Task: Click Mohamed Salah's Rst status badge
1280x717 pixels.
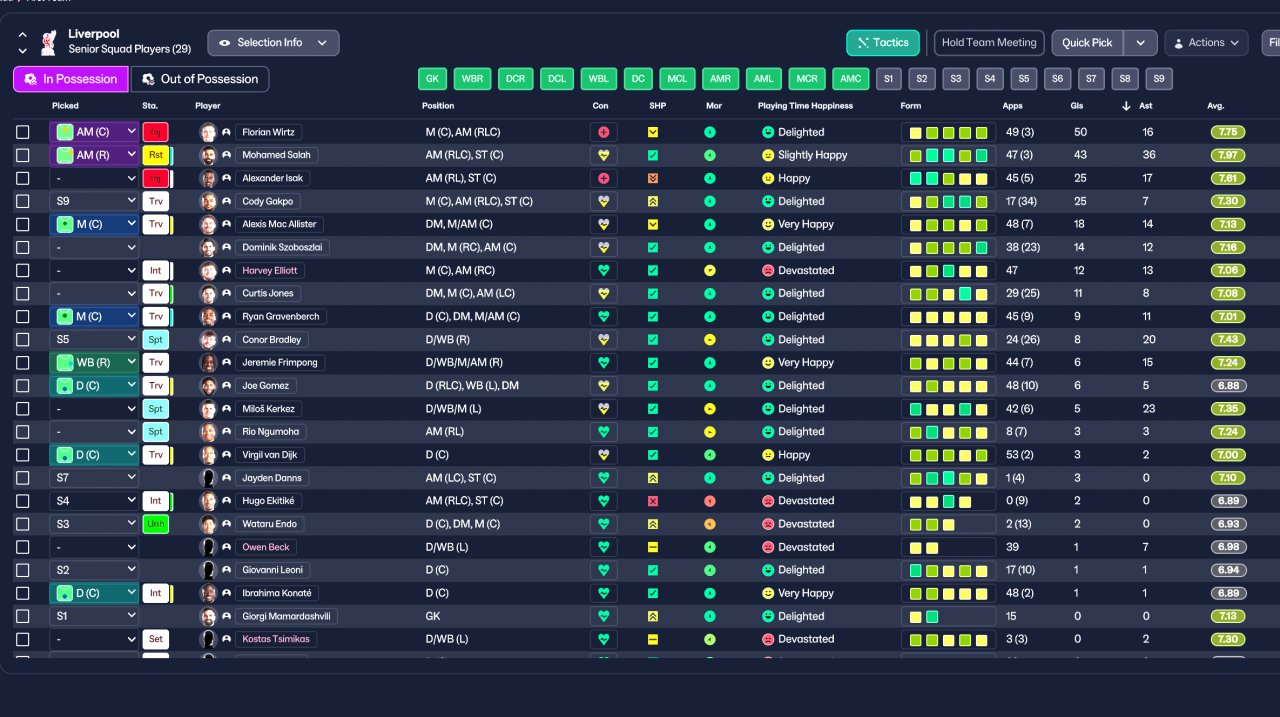Action: pyautogui.click(x=155, y=155)
